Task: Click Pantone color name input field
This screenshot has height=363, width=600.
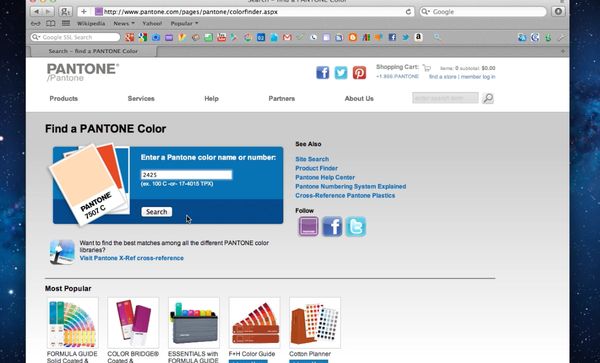Action: (x=186, y=174)
